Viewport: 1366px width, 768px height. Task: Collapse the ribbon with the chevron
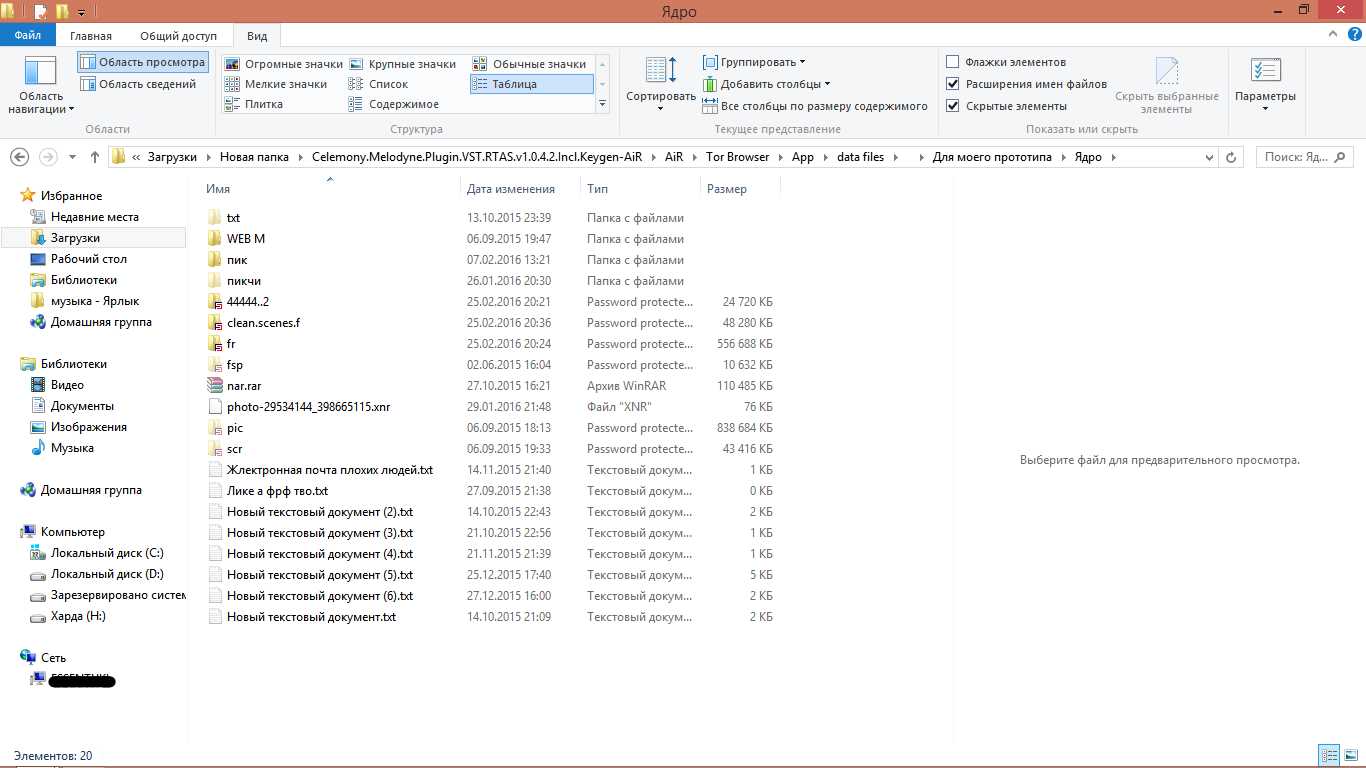tap(1331, 35)
